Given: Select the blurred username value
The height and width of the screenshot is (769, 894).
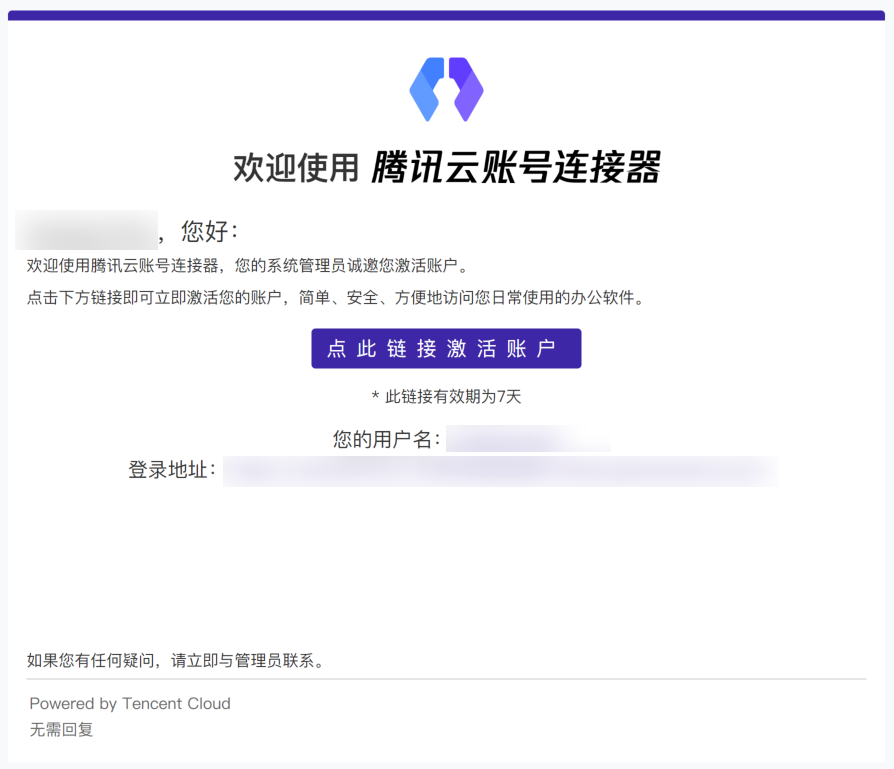Looking at the screenshot, I should pyautogui.click(x=528, y=438).
